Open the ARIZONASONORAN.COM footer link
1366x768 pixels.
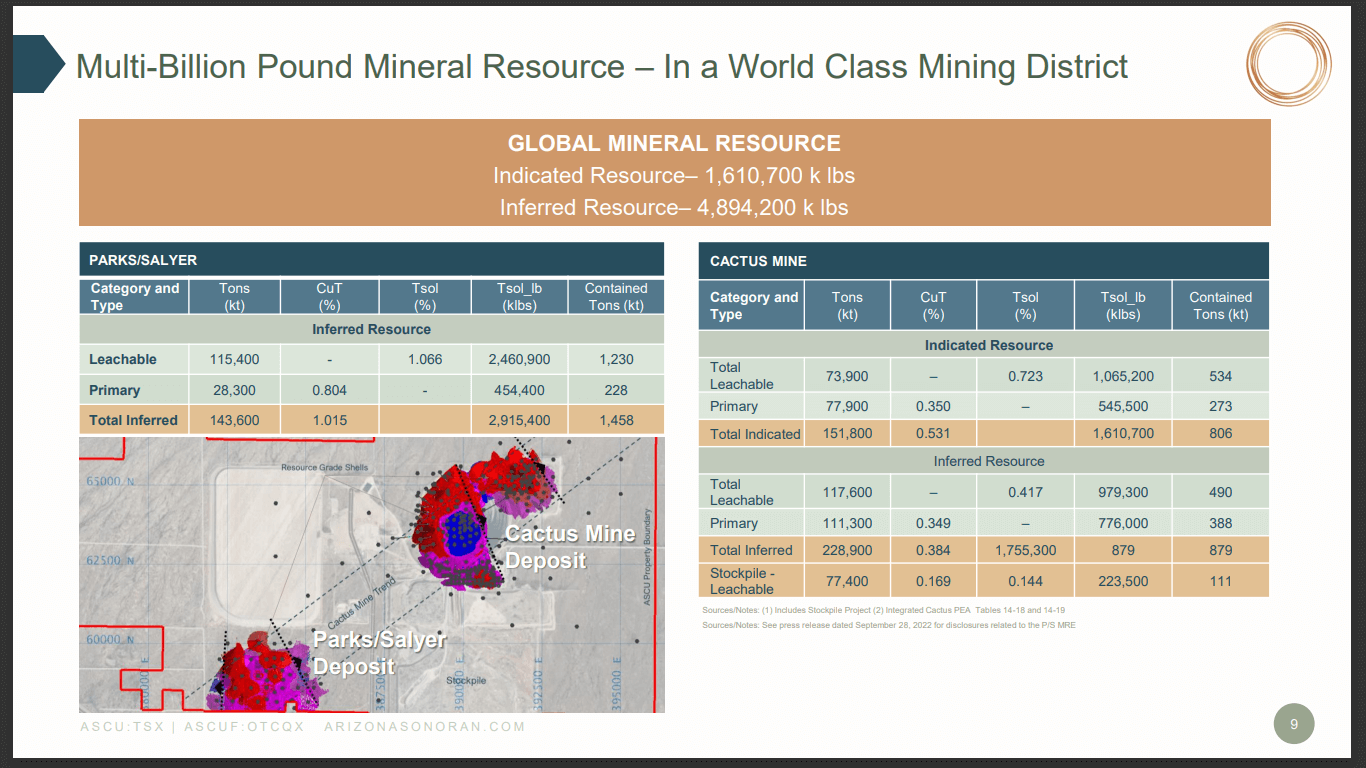425,726
